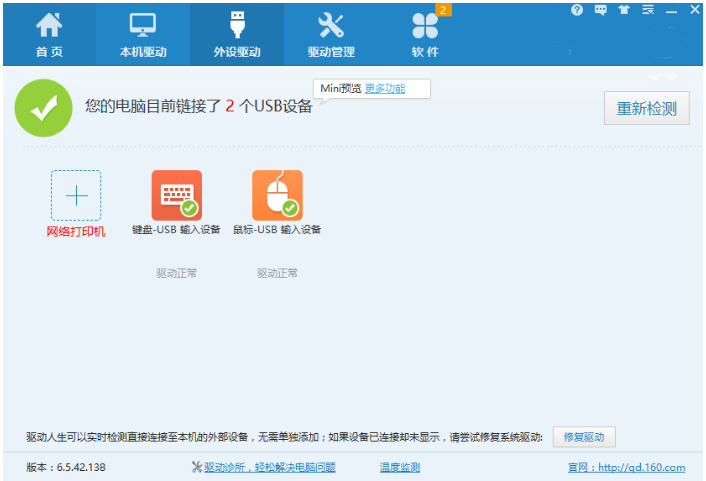Image resolution: width=706 pixels, height=481 pixels.
Task: Open the 首页 home tab
Action: tap(49, 34)
